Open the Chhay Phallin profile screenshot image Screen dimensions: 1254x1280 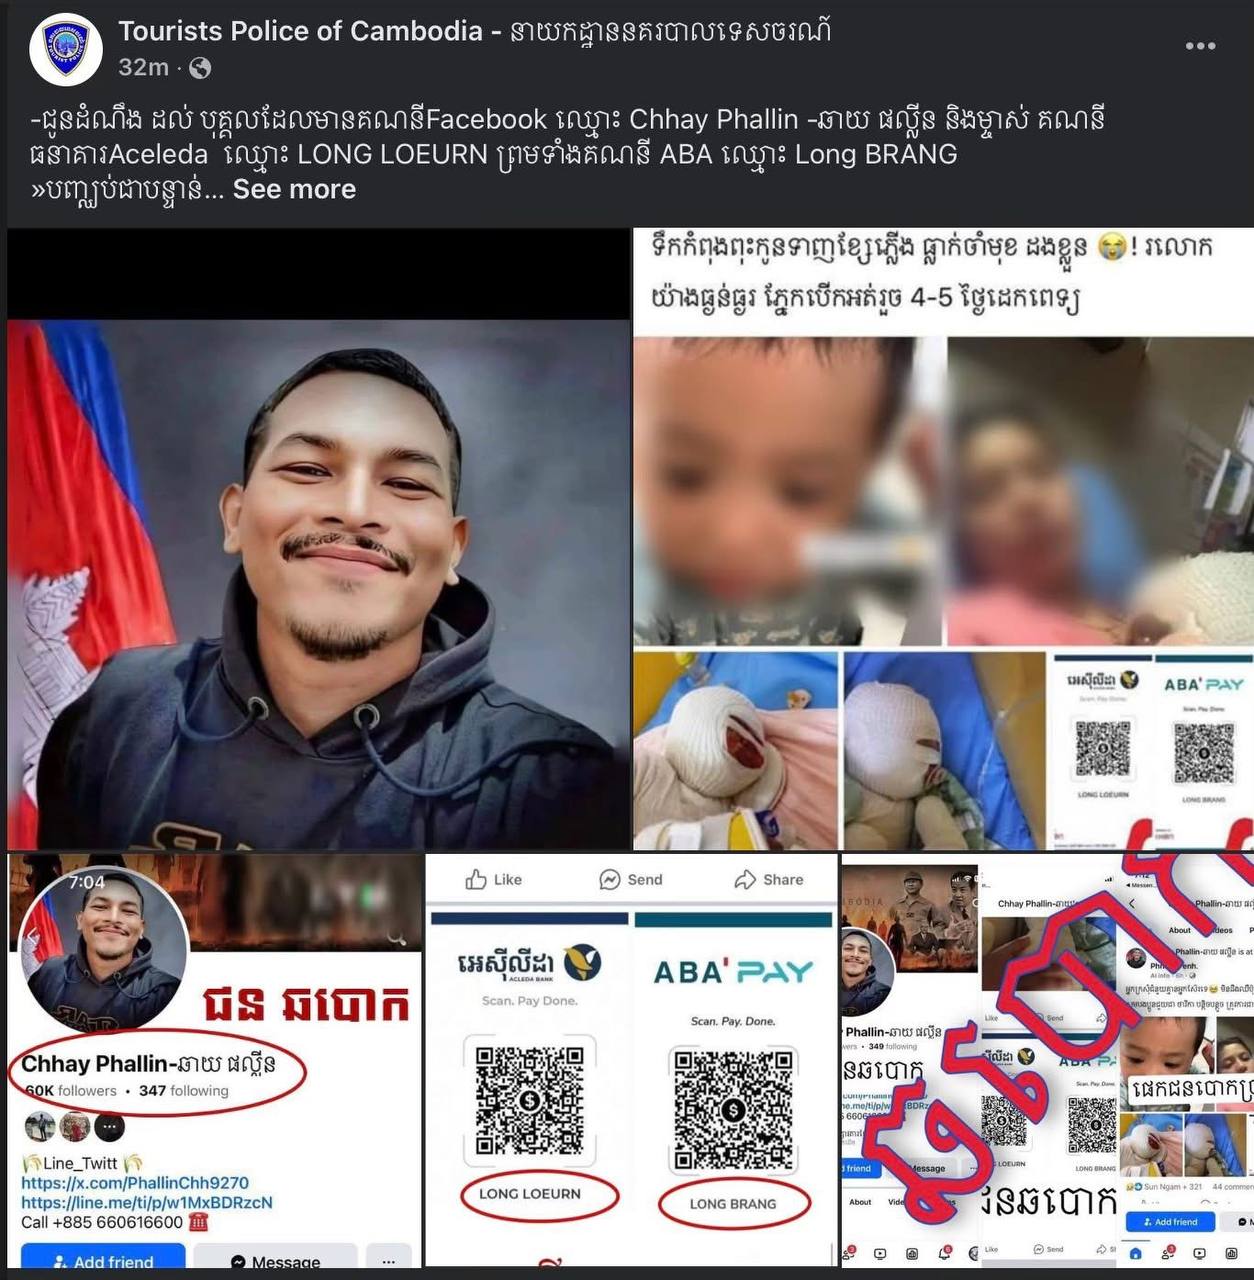(x=214, y=1060)
